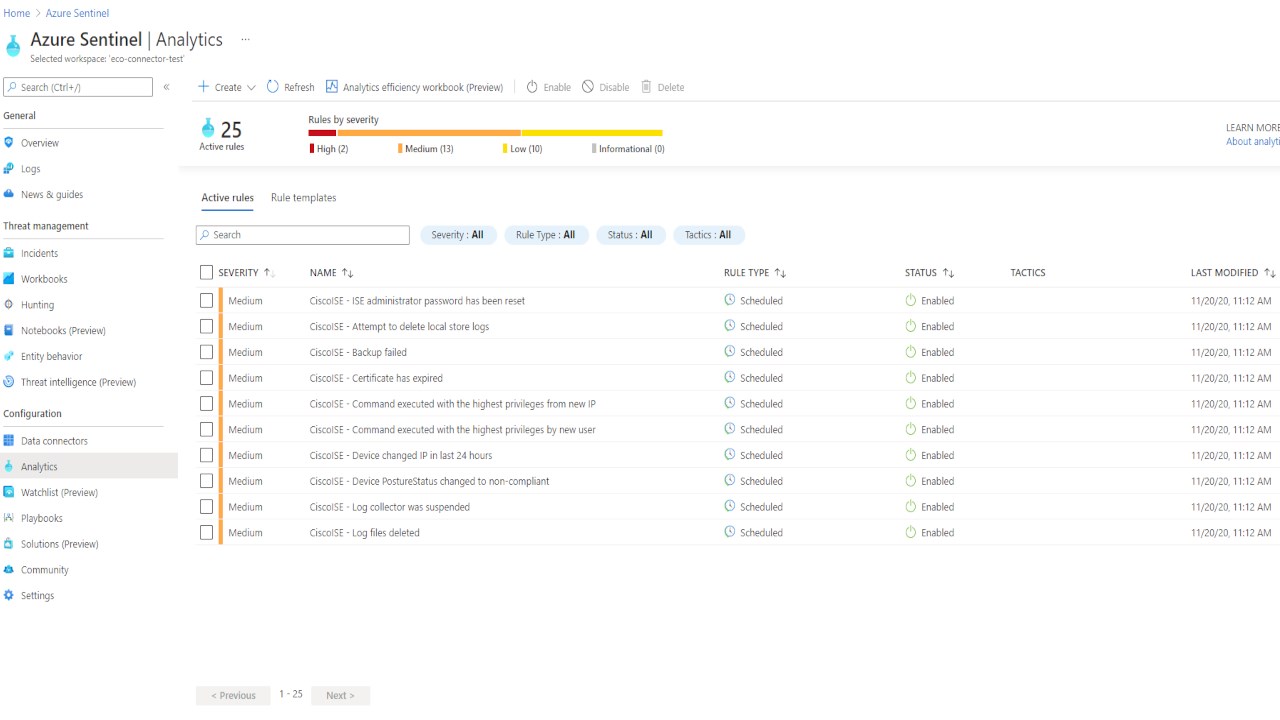Viewport: 1280px width, 720px height.
Task: Open the Watchlist (Preview) icon
Action: [9, 492]
